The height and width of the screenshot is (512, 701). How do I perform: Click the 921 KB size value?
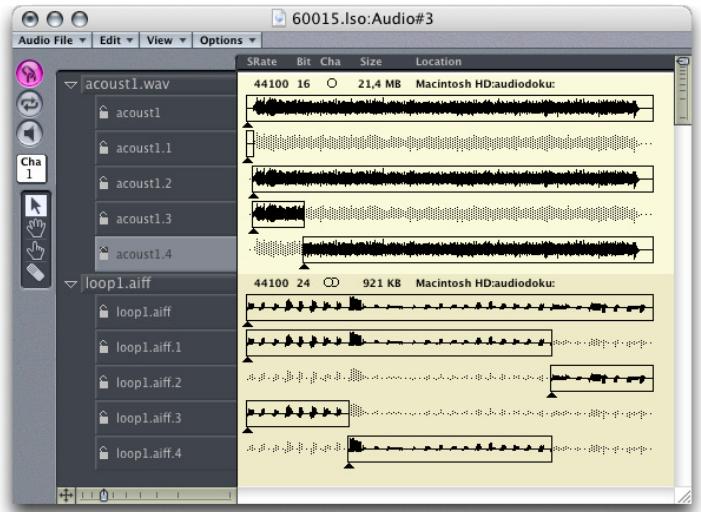(x=382, y=284)
